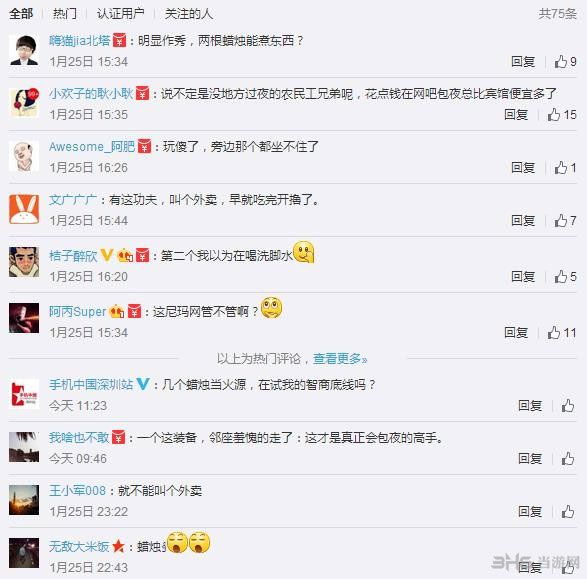Reply to 王小军008's comment
This screenshot has height=579, width=587.
coord(530,511)
